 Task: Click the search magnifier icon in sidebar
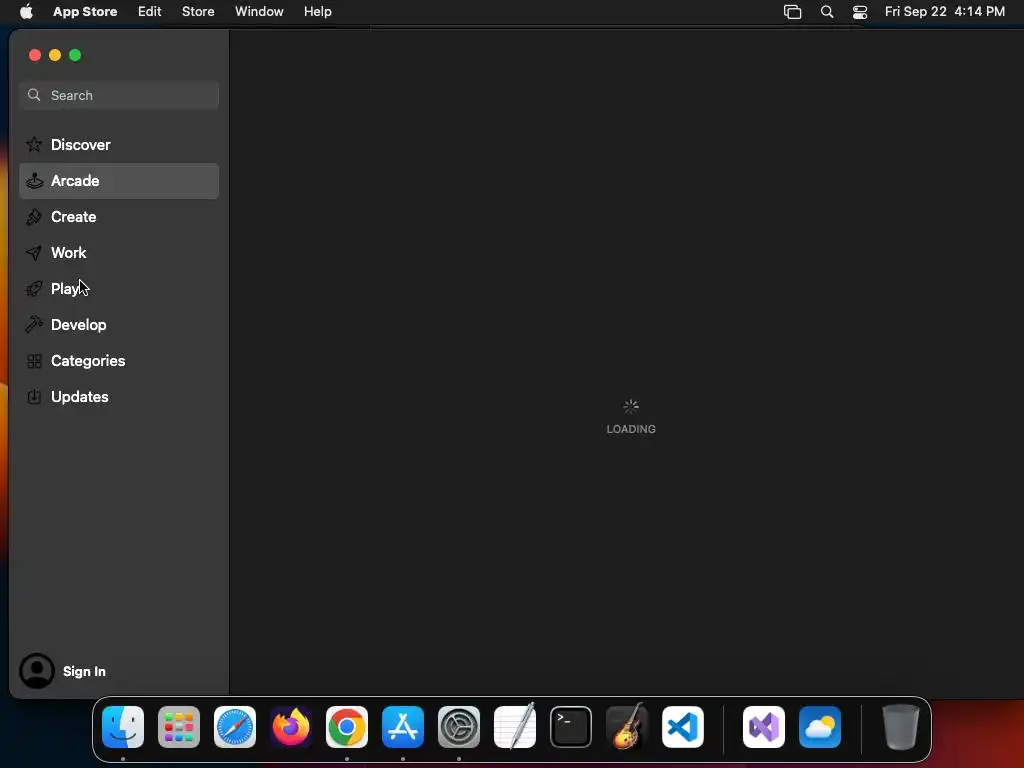tap(34, 95)
